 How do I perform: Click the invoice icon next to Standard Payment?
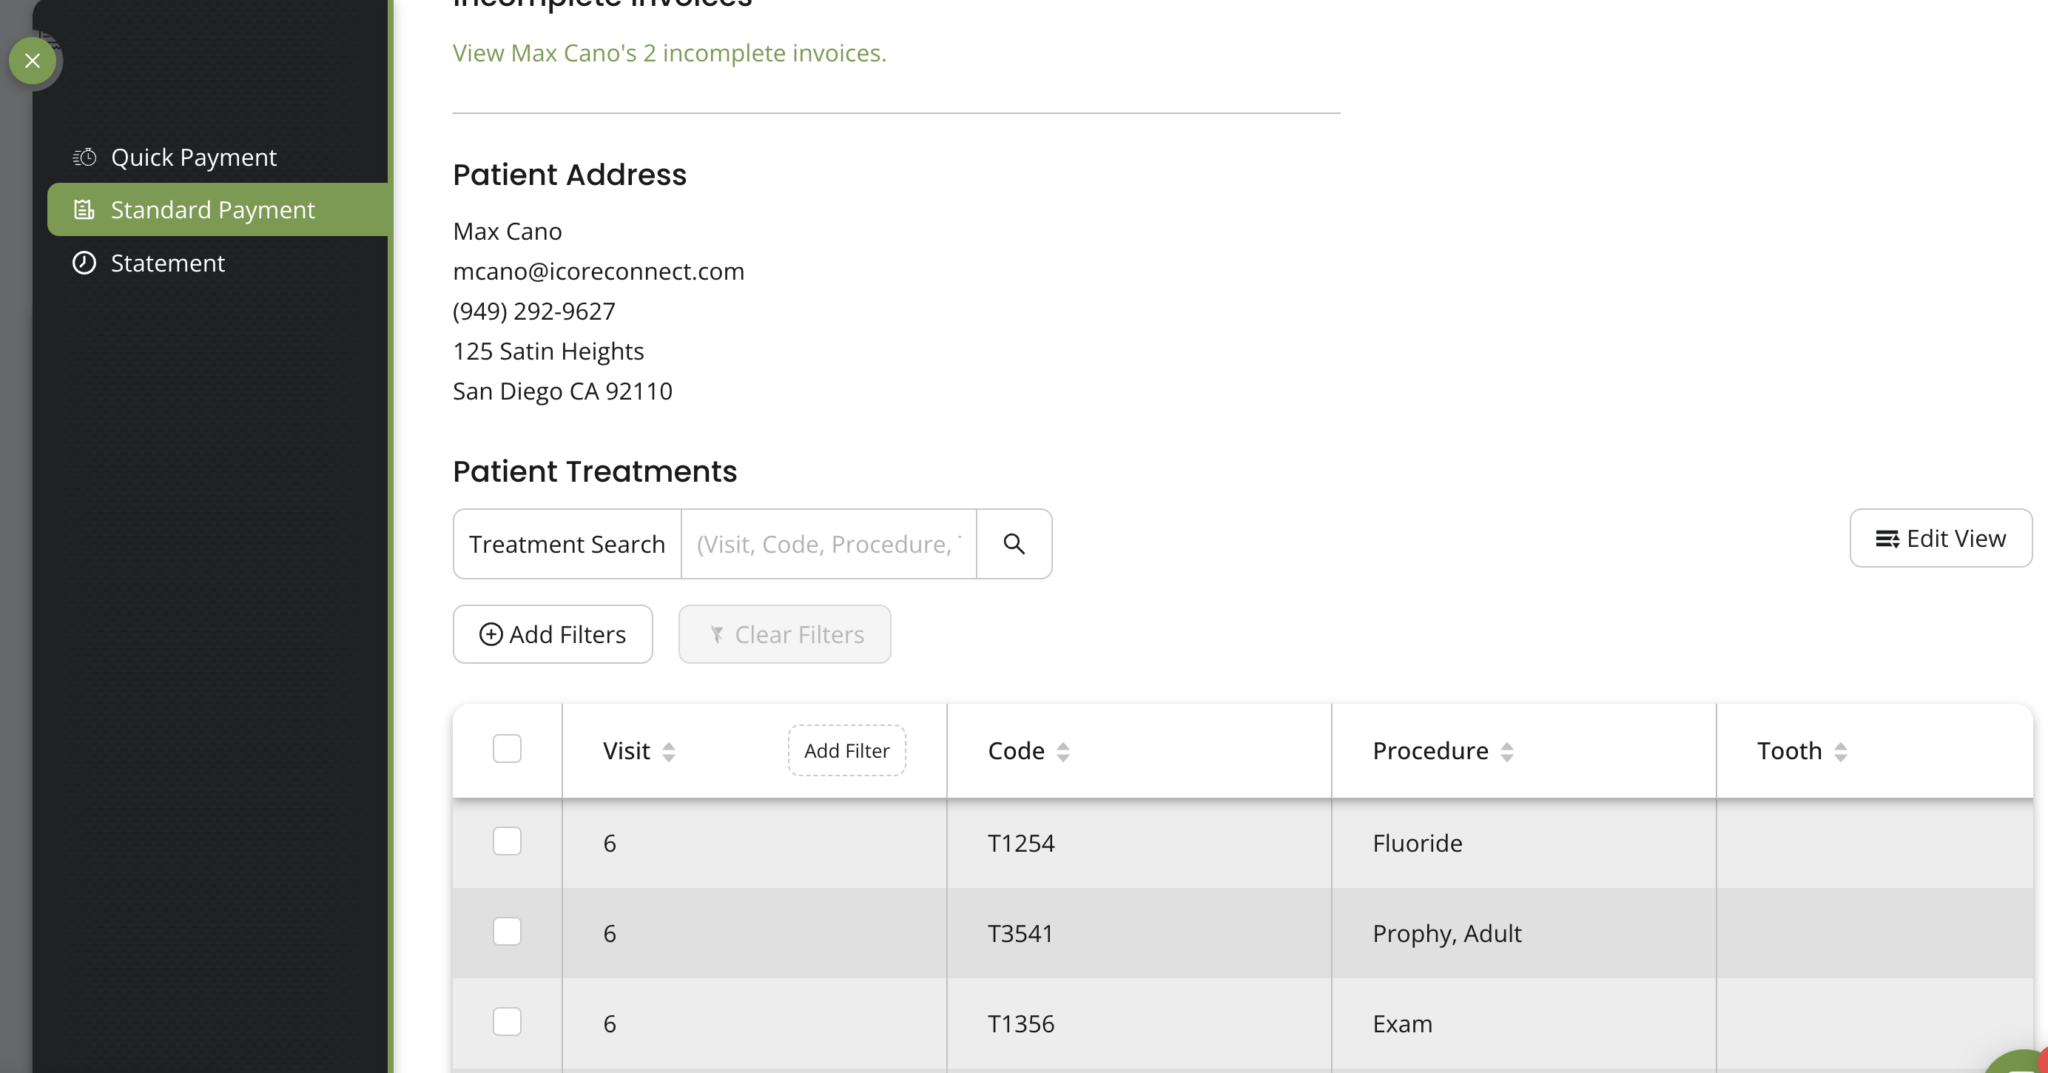[84, 209]
